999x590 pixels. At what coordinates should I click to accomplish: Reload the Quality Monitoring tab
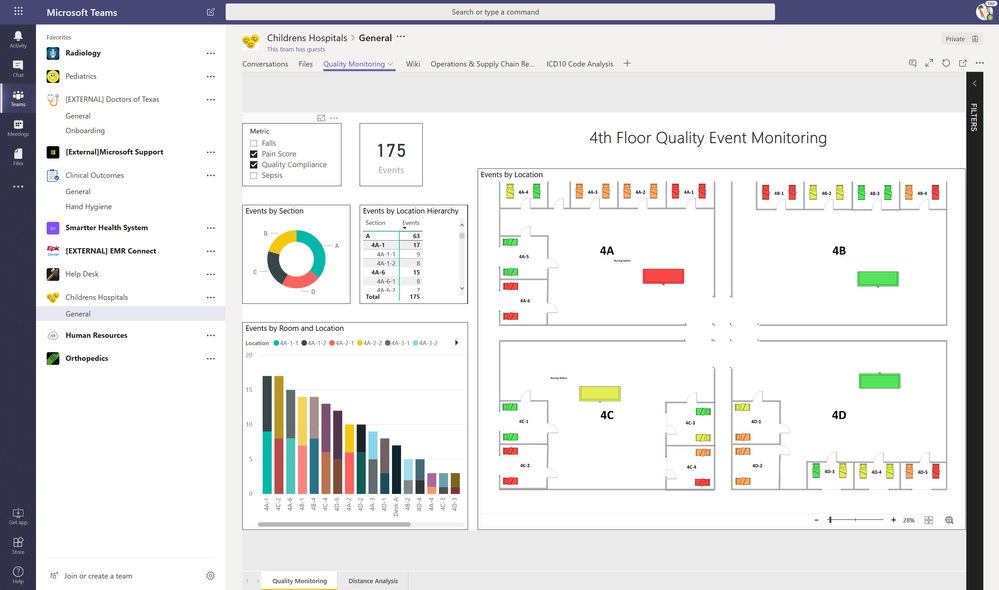[946, 63]
